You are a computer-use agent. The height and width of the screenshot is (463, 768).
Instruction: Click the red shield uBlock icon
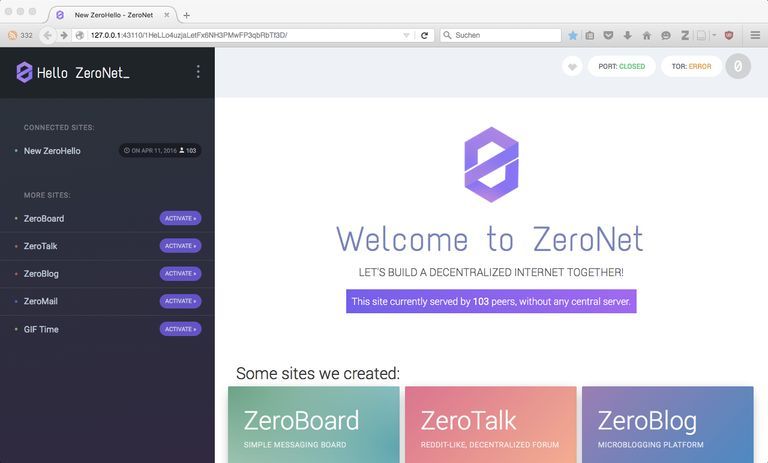click(x=729, y=35)
